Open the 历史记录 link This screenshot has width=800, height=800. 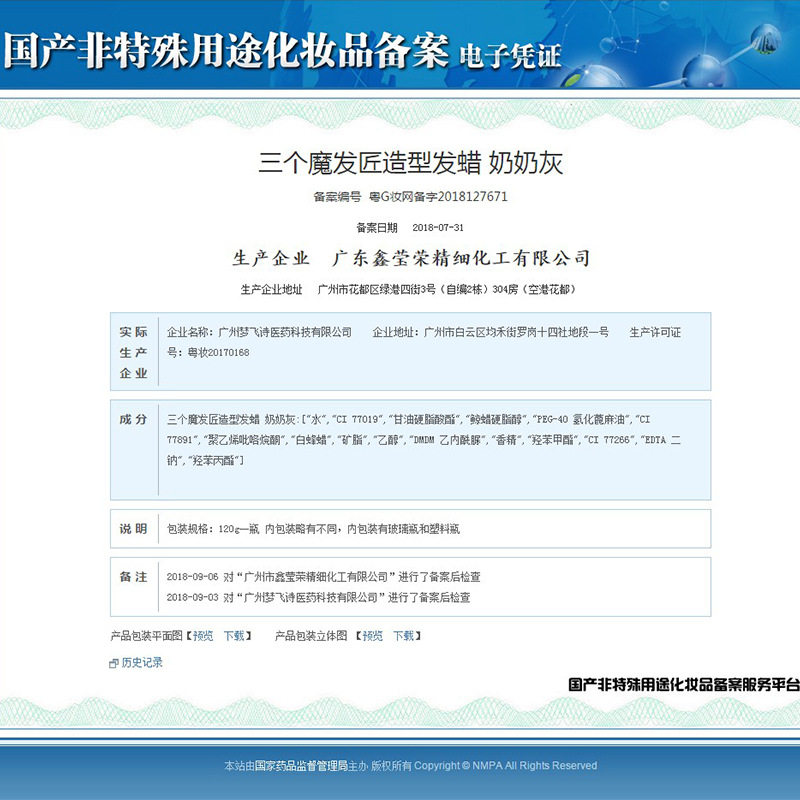tap(142, 662)
